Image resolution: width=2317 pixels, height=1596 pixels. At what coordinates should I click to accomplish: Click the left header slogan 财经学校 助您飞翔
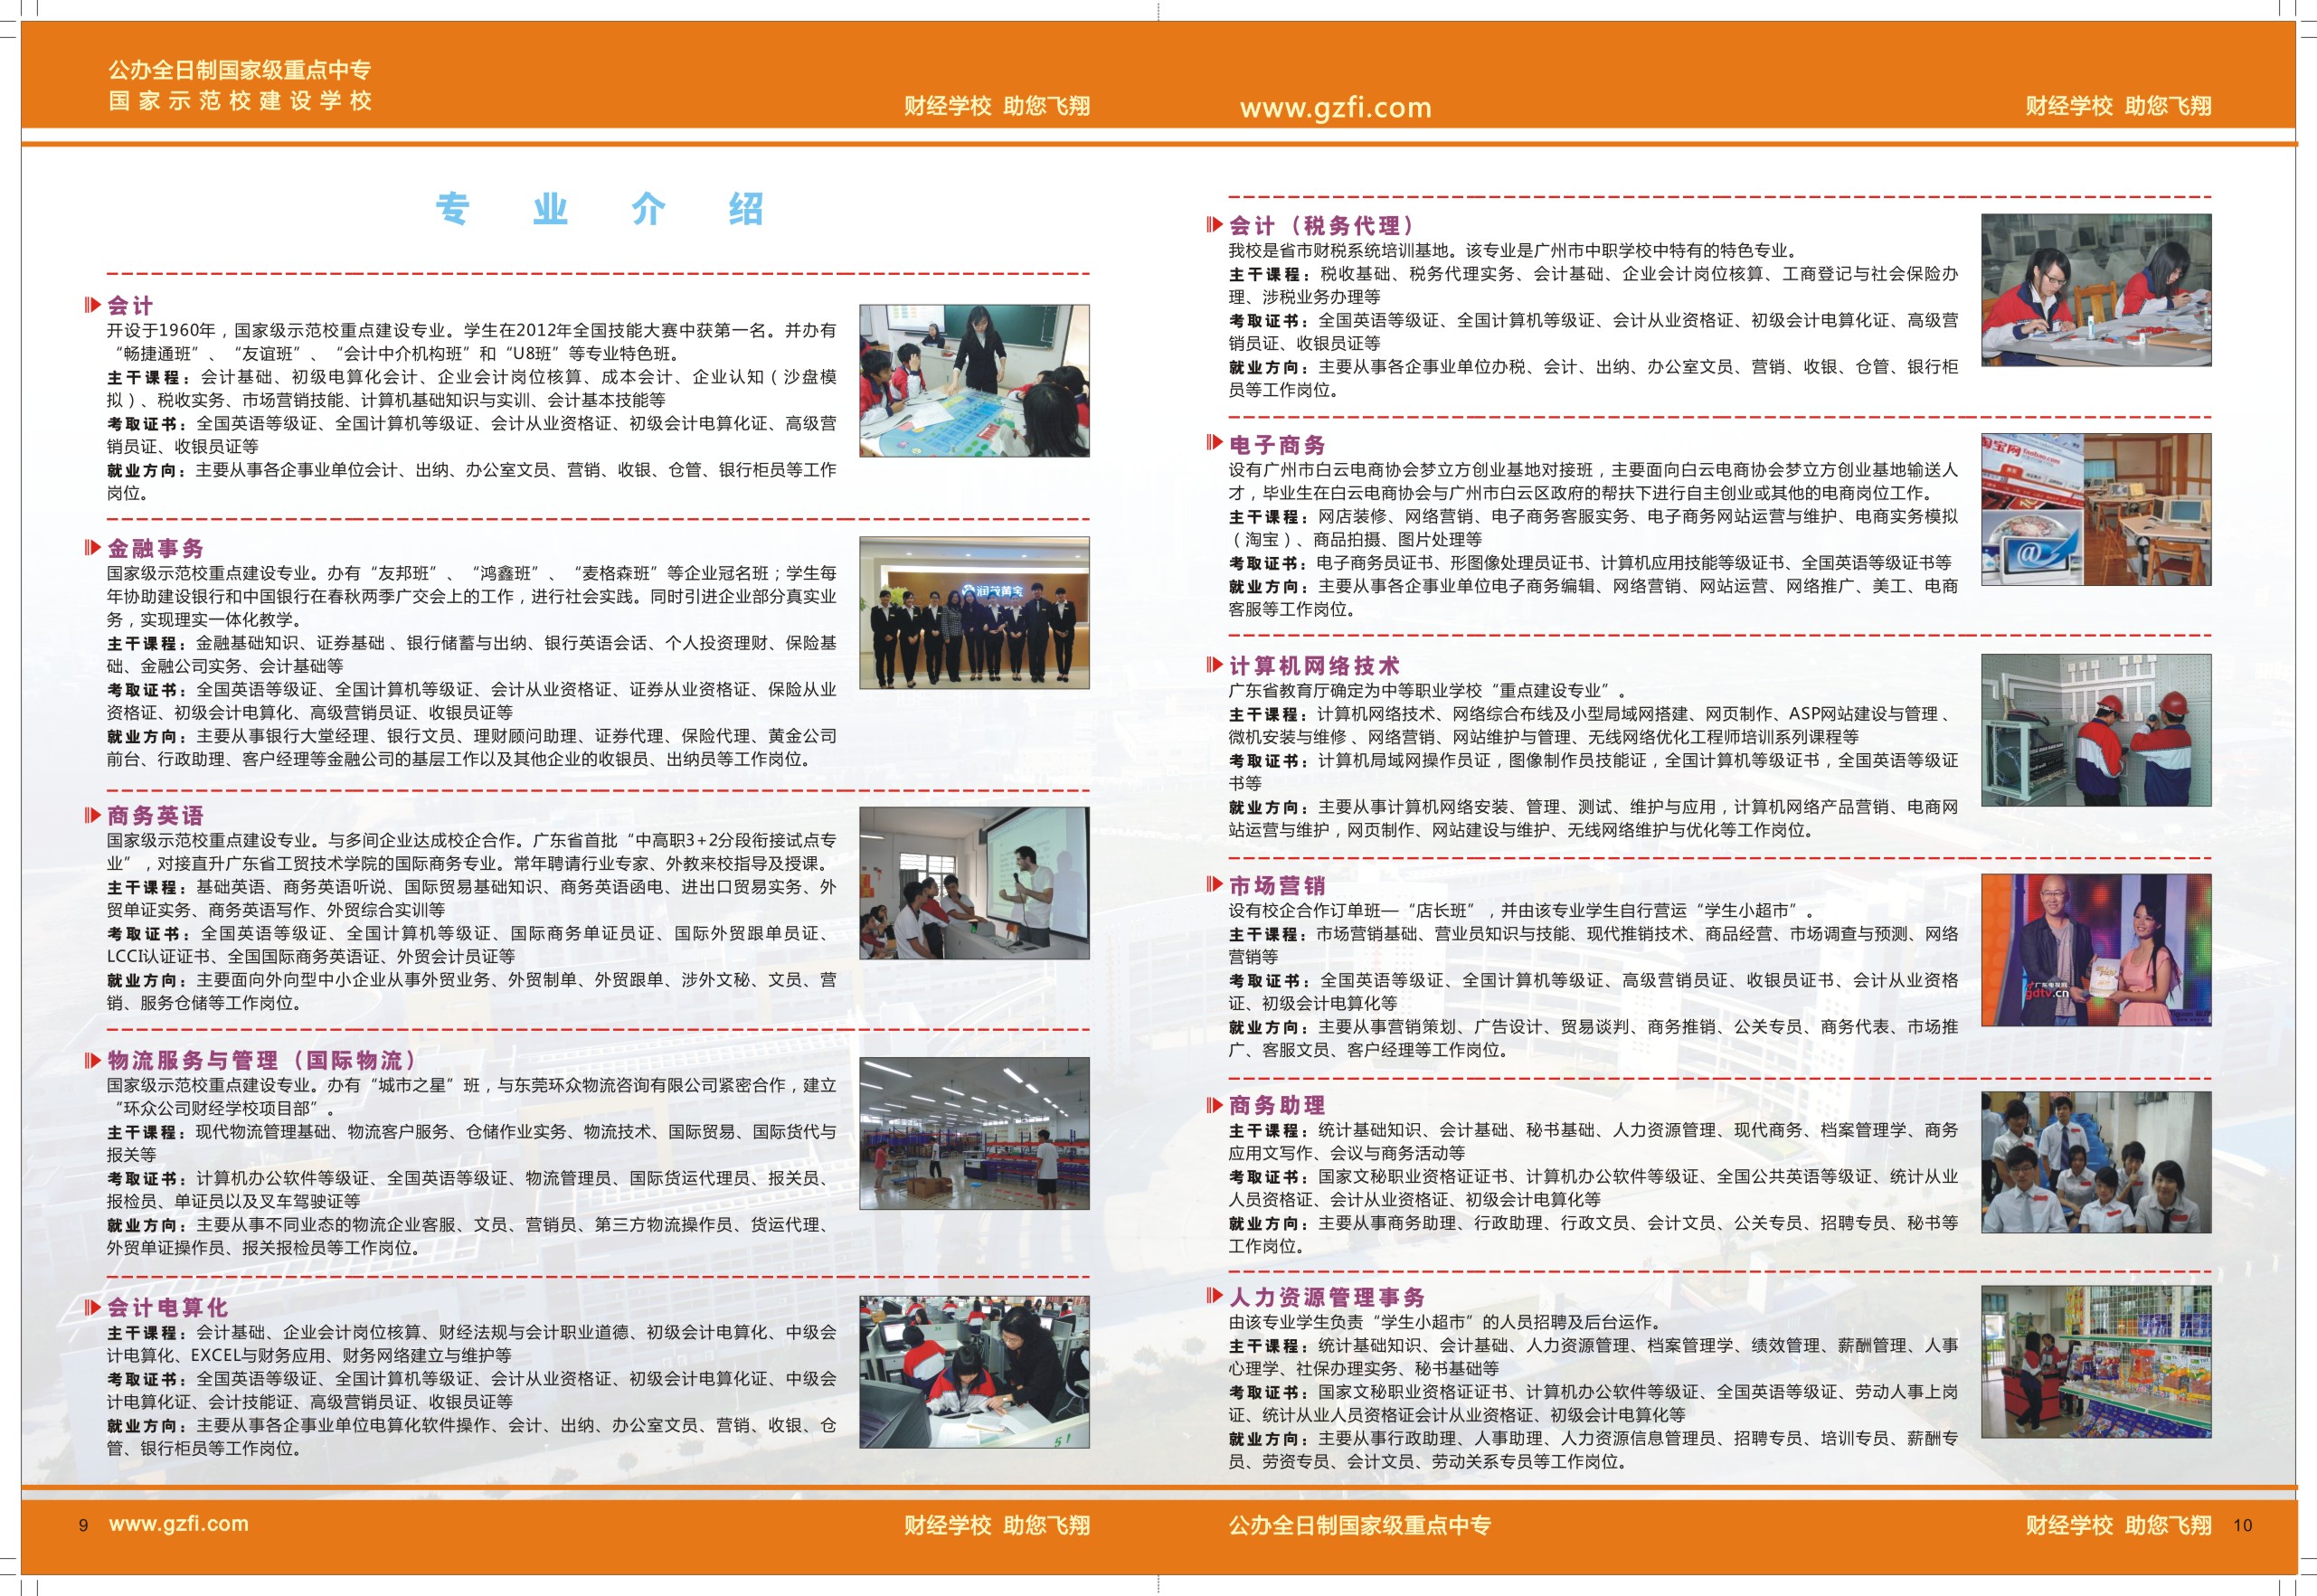[997, 106]
